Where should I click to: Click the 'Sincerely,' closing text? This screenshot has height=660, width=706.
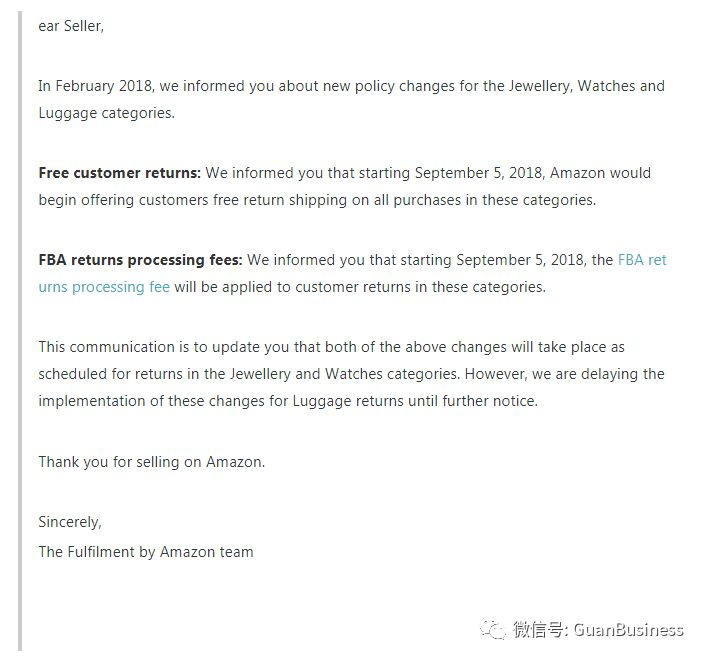pos(70,522)
